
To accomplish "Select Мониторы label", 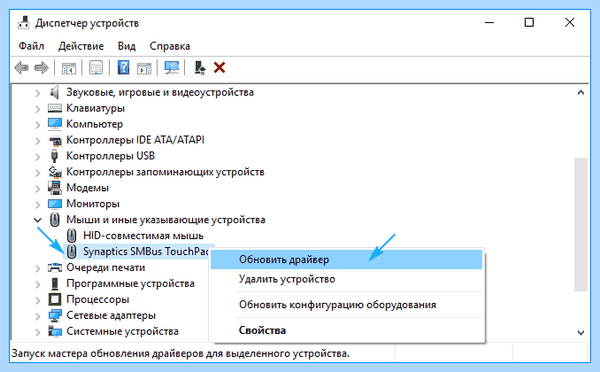I will point(93,204).
